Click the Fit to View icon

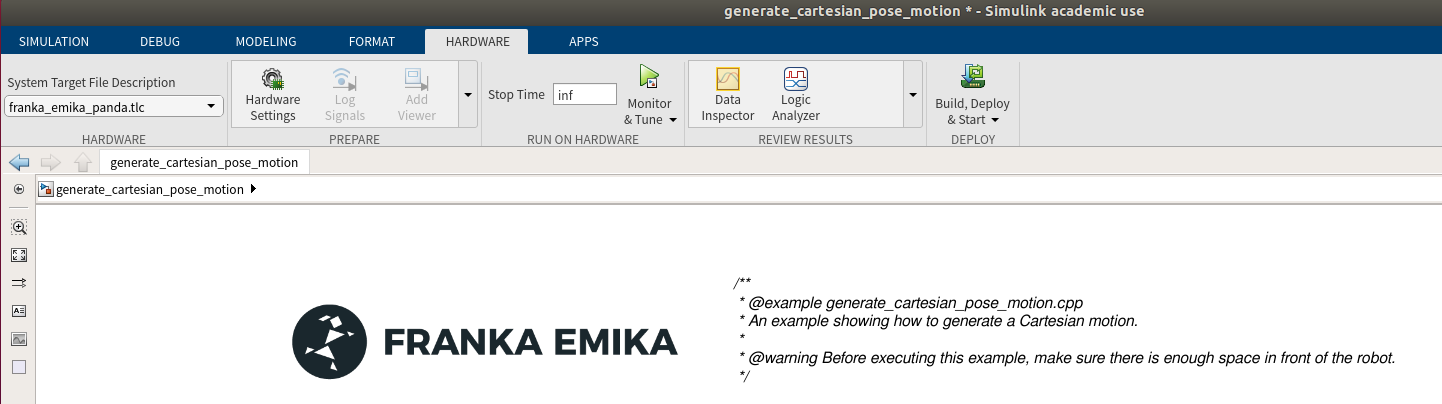pyautogui.click(x=18, y=255)
